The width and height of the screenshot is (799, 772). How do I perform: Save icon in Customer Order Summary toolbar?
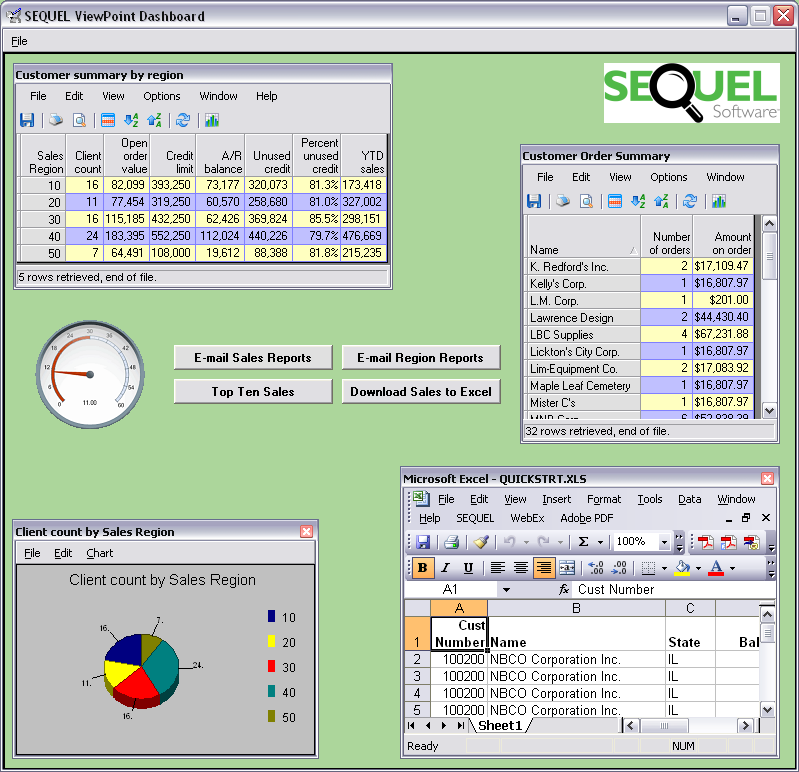534,201
